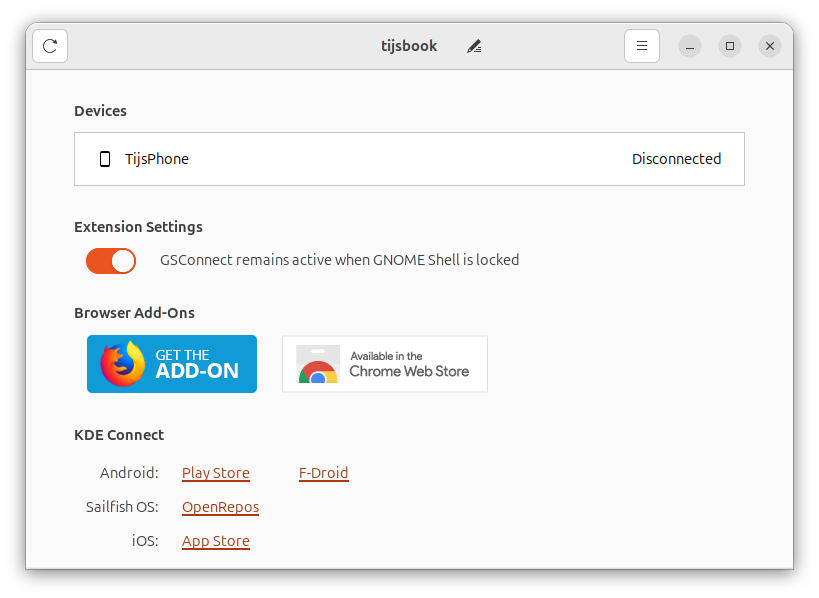Click the tijsbook device name title
819x598 pixels.
[409, 46]
